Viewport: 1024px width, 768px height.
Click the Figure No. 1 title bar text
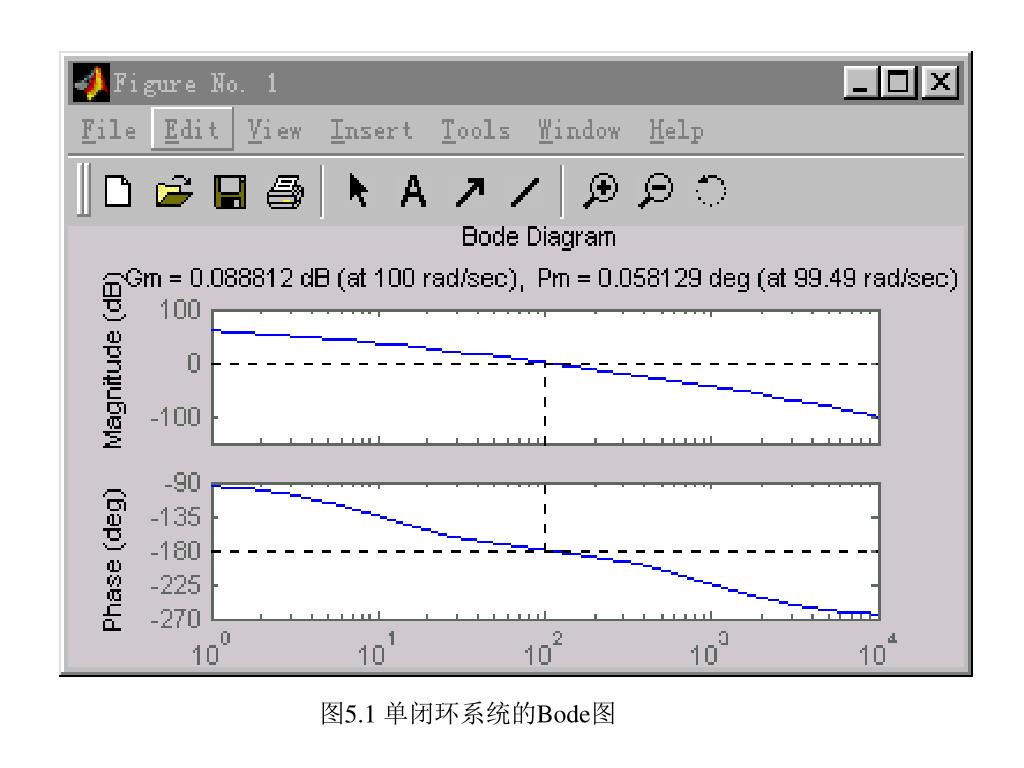[x=195, y=84]
